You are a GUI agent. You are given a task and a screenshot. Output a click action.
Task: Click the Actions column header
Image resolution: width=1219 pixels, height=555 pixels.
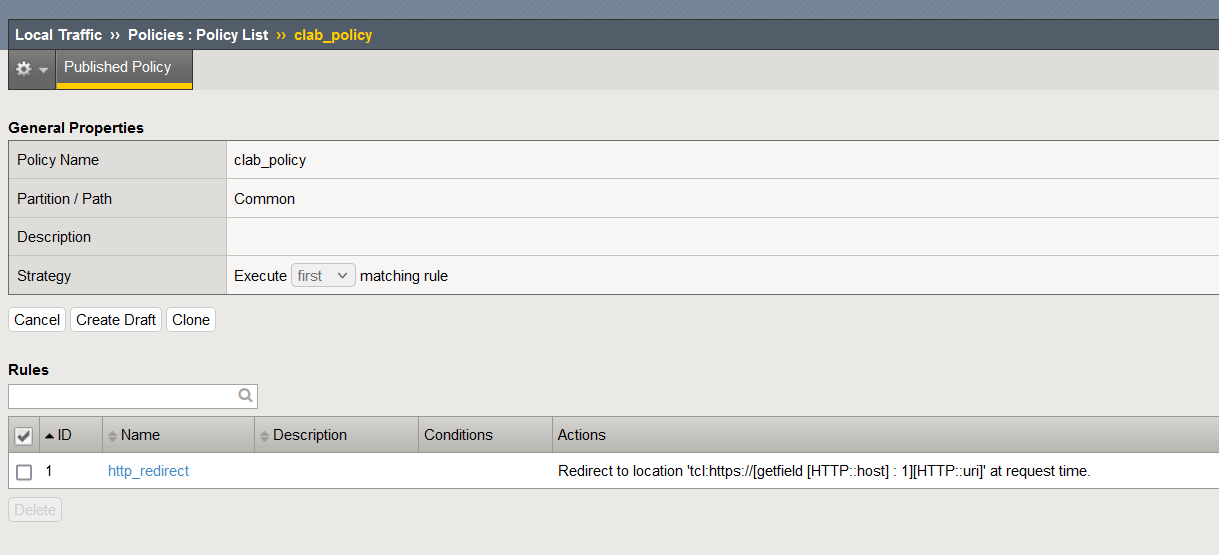click(885, 435)
